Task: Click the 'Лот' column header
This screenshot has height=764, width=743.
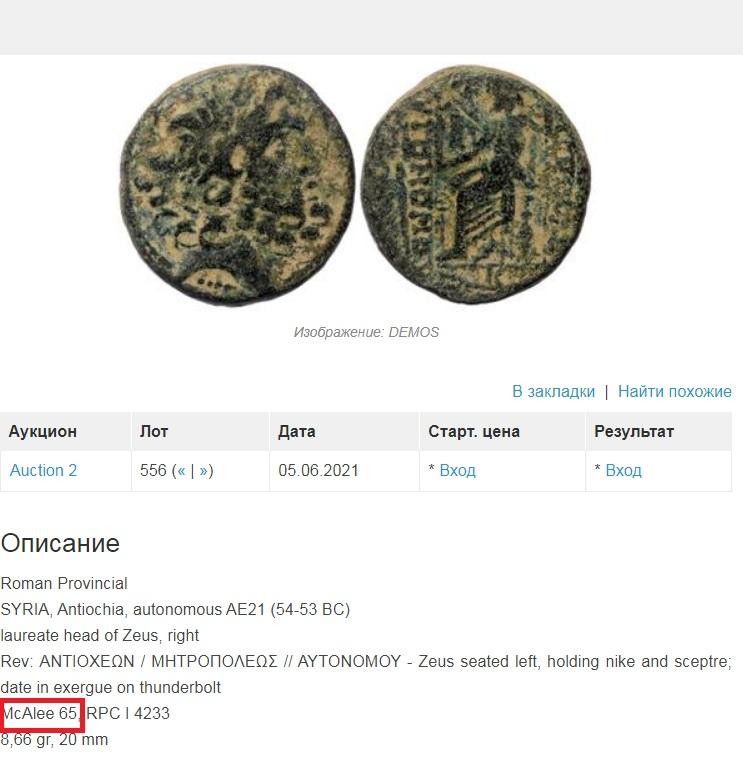Action: click(x=154, y=431)
